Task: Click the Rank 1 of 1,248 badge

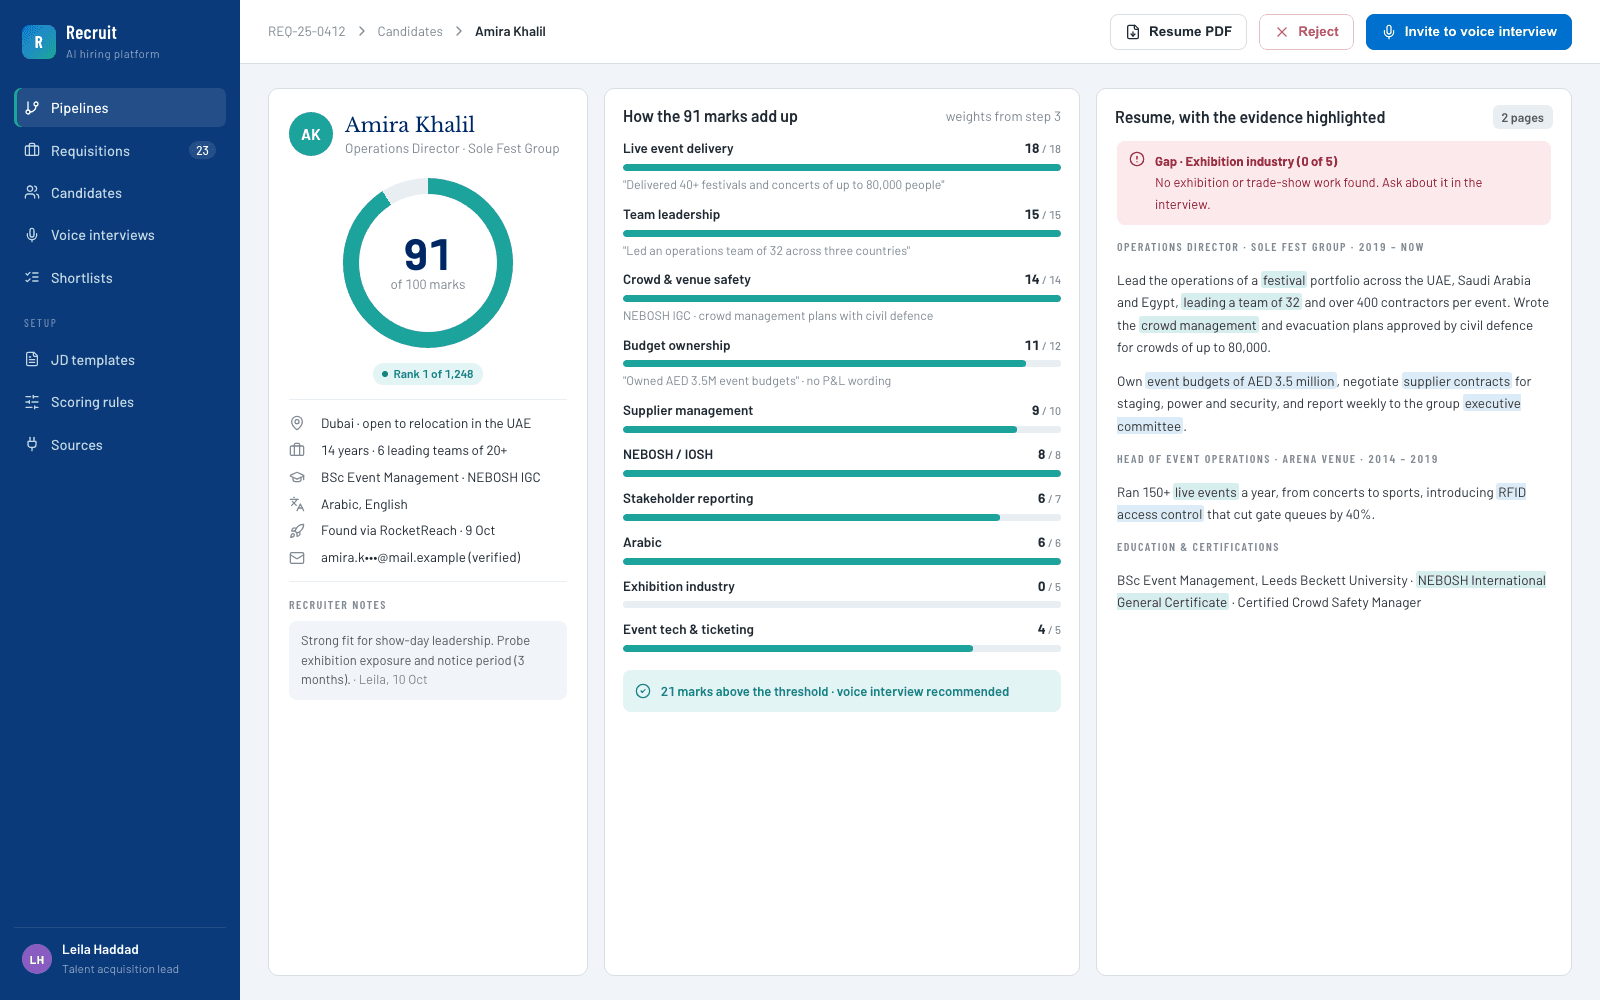Action: tap(428, 374)
